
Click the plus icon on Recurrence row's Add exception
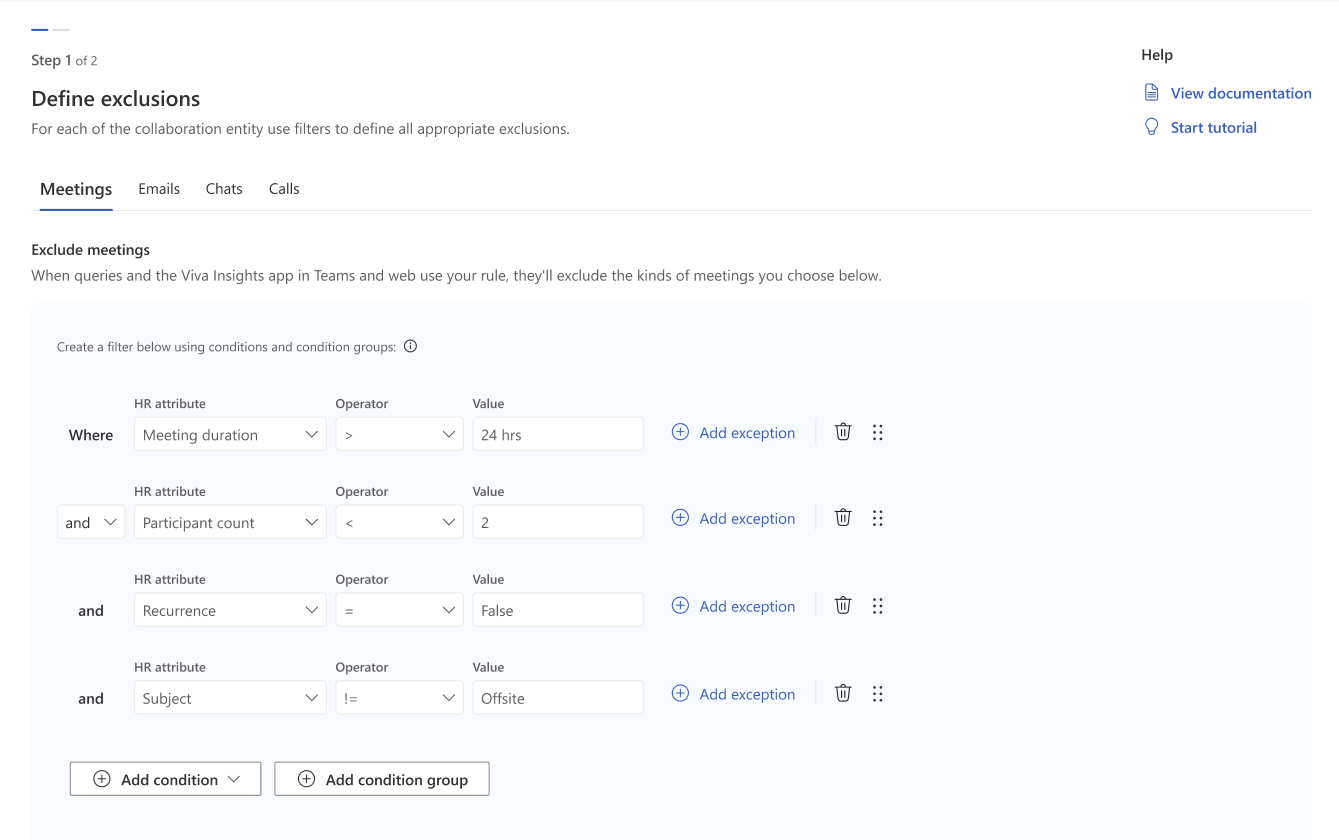tap(680, 605)
